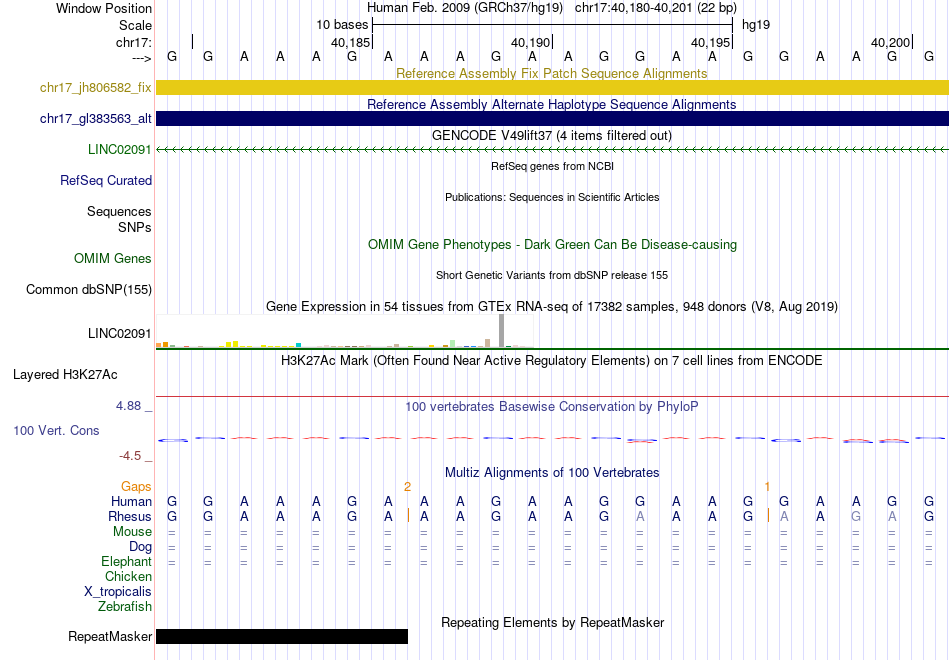Click the GENCODE V49lift37 track title
This screenshot has width=950, height=660.
tap(552, 135)
